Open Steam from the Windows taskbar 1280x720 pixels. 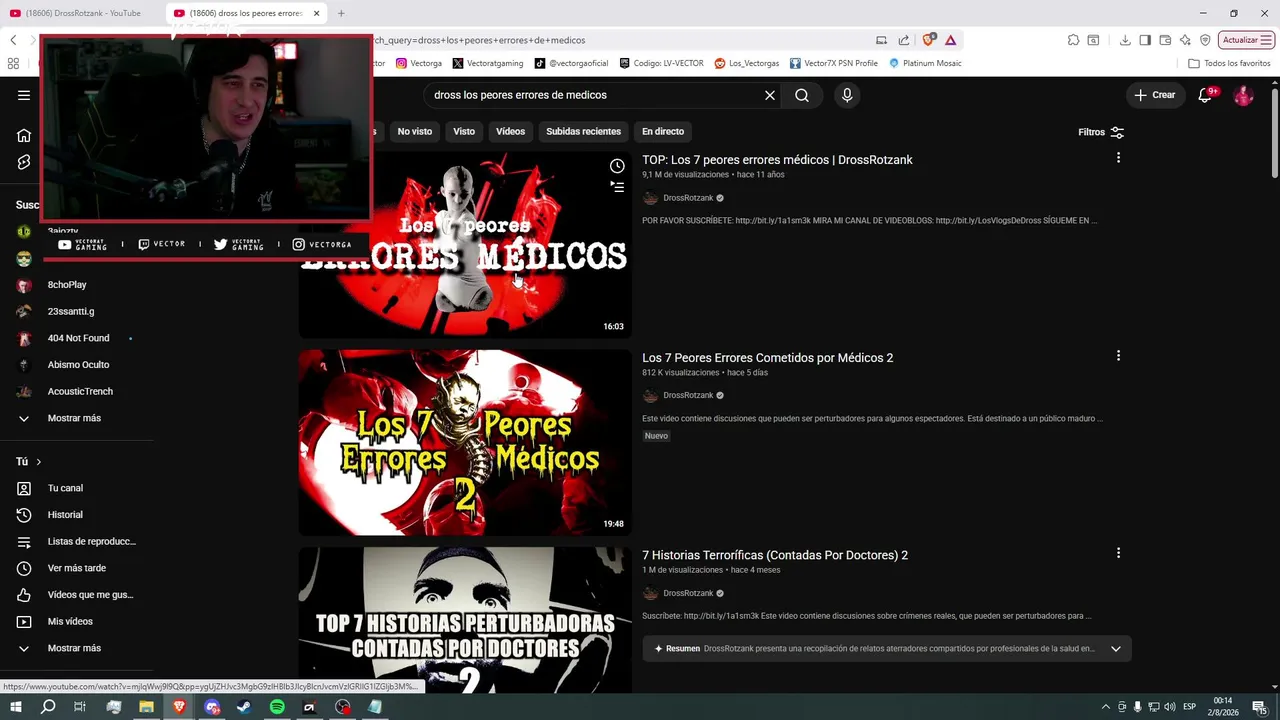(x=244, y=707)
